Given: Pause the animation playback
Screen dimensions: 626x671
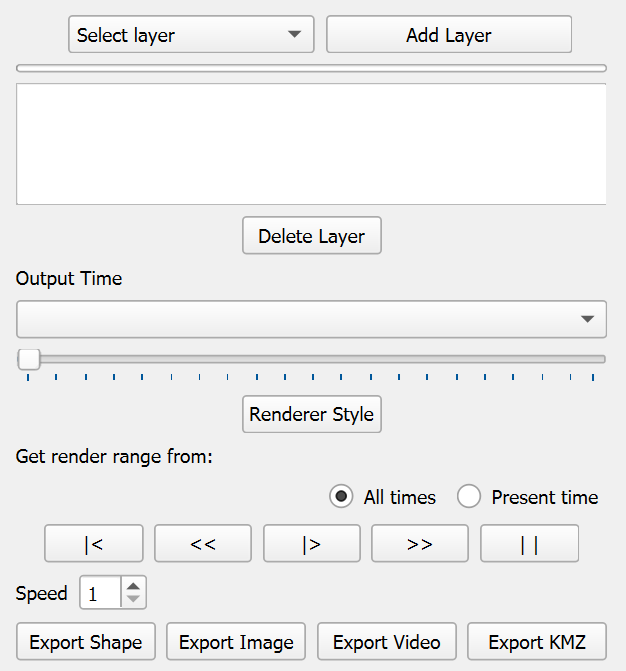Looking at the screenshot, I should [x=529, y=544].
